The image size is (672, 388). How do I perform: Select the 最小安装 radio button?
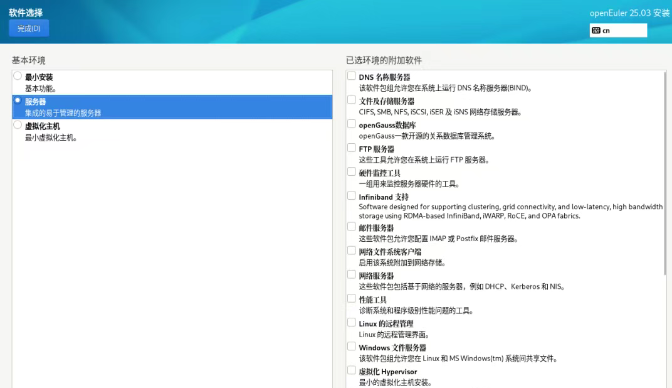(18, 76)
